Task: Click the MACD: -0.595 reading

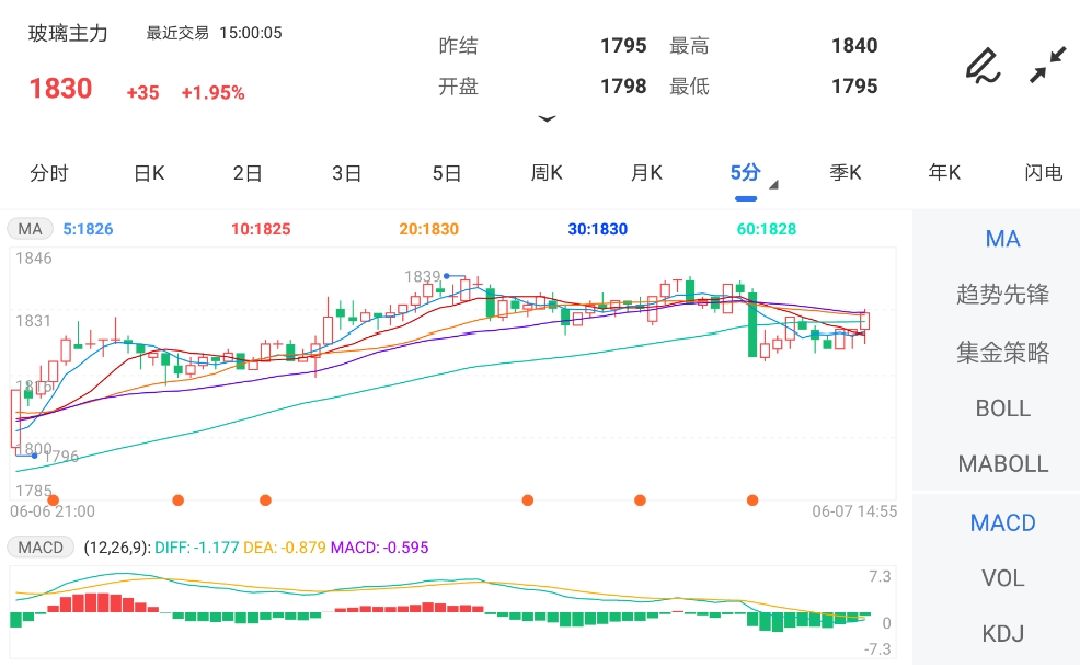Action: pyautogui.click(x=380, y=548)
